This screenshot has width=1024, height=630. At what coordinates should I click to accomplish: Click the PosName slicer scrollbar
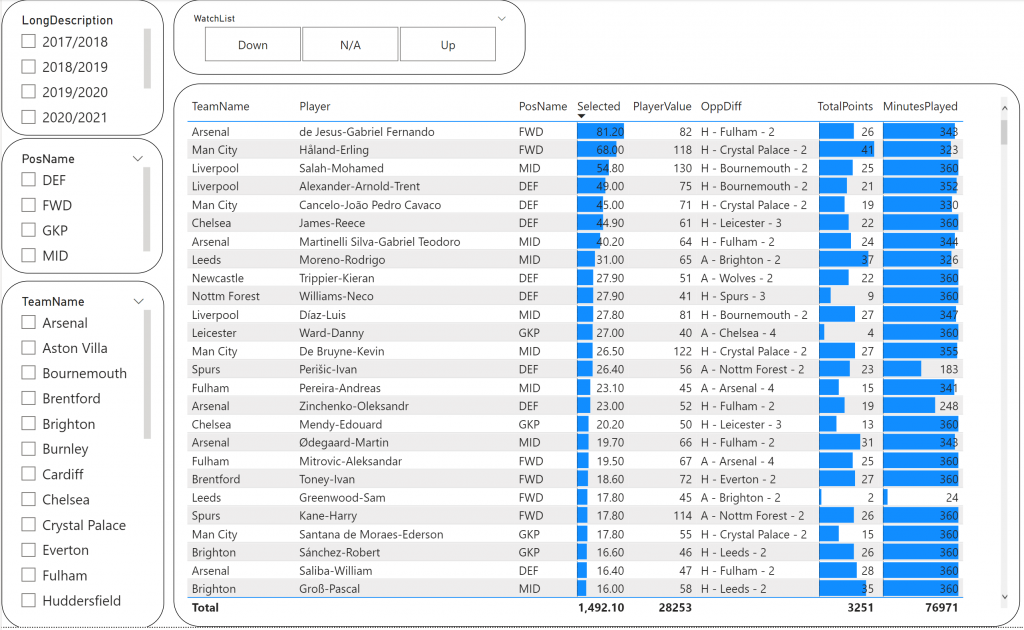(x=147, y=209)
